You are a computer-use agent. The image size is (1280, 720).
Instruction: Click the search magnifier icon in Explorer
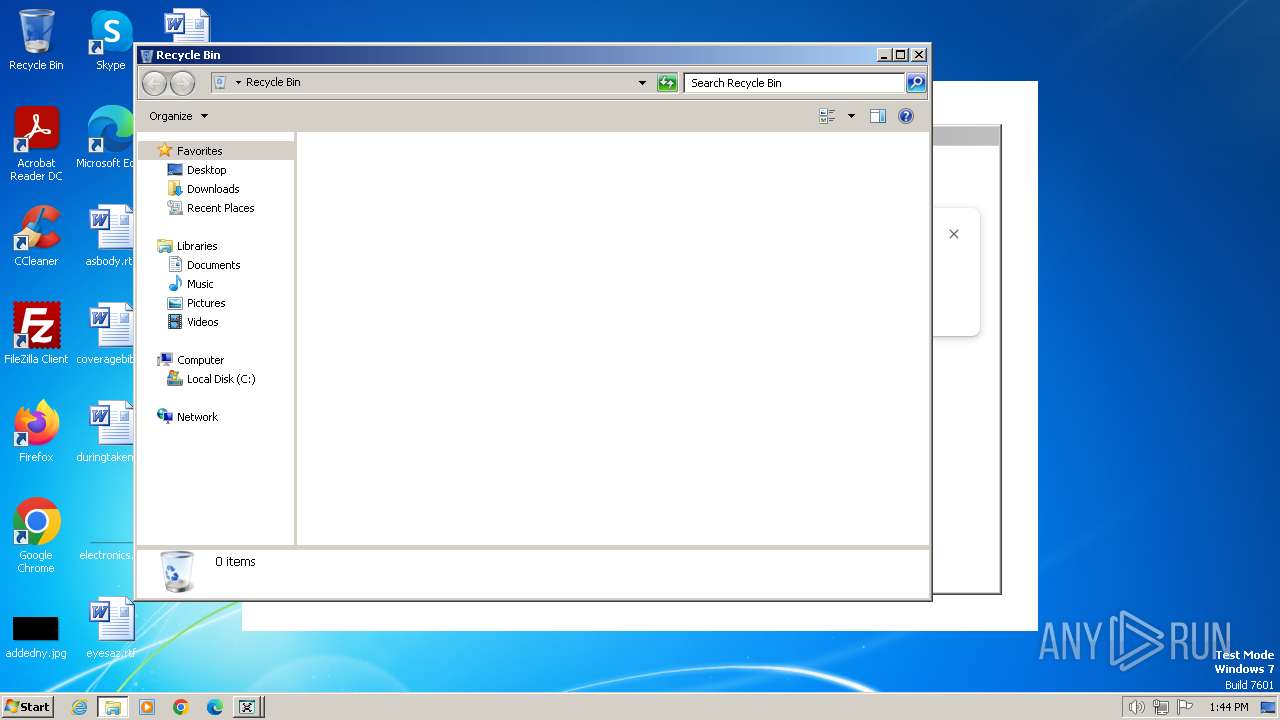pos(916,83)
